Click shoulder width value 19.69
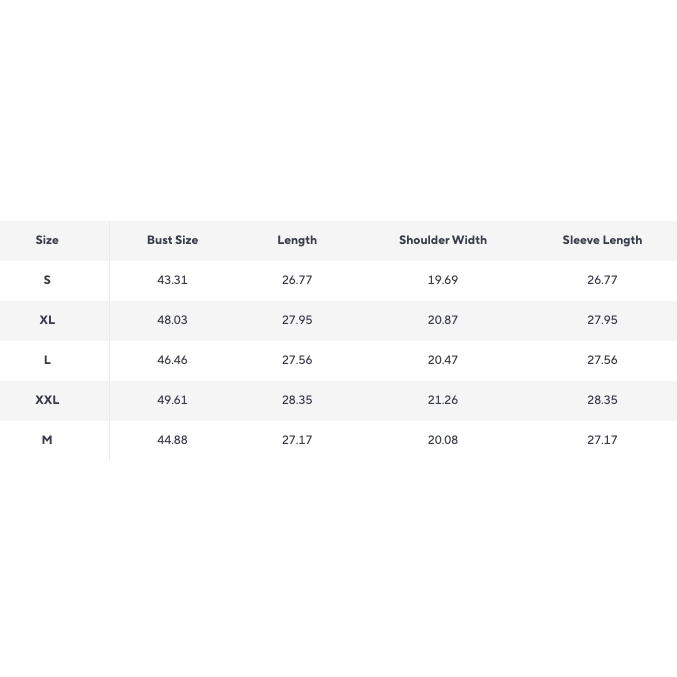 click(x=443, y=280)
